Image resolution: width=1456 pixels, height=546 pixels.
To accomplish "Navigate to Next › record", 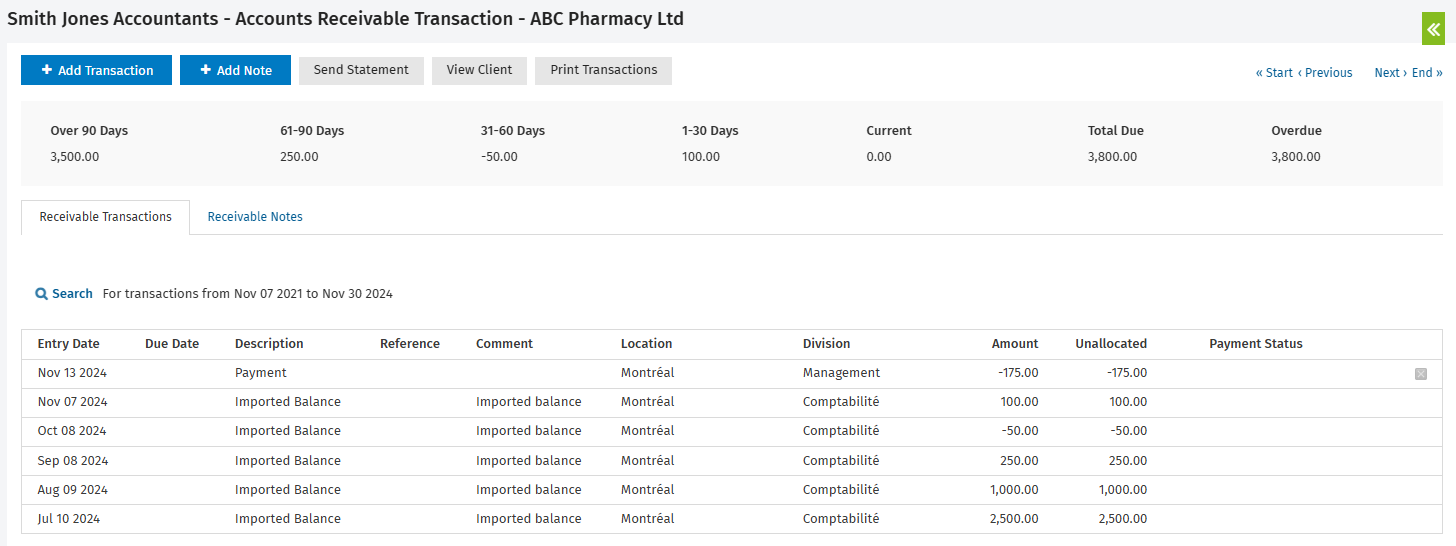I will point(1390,73).
